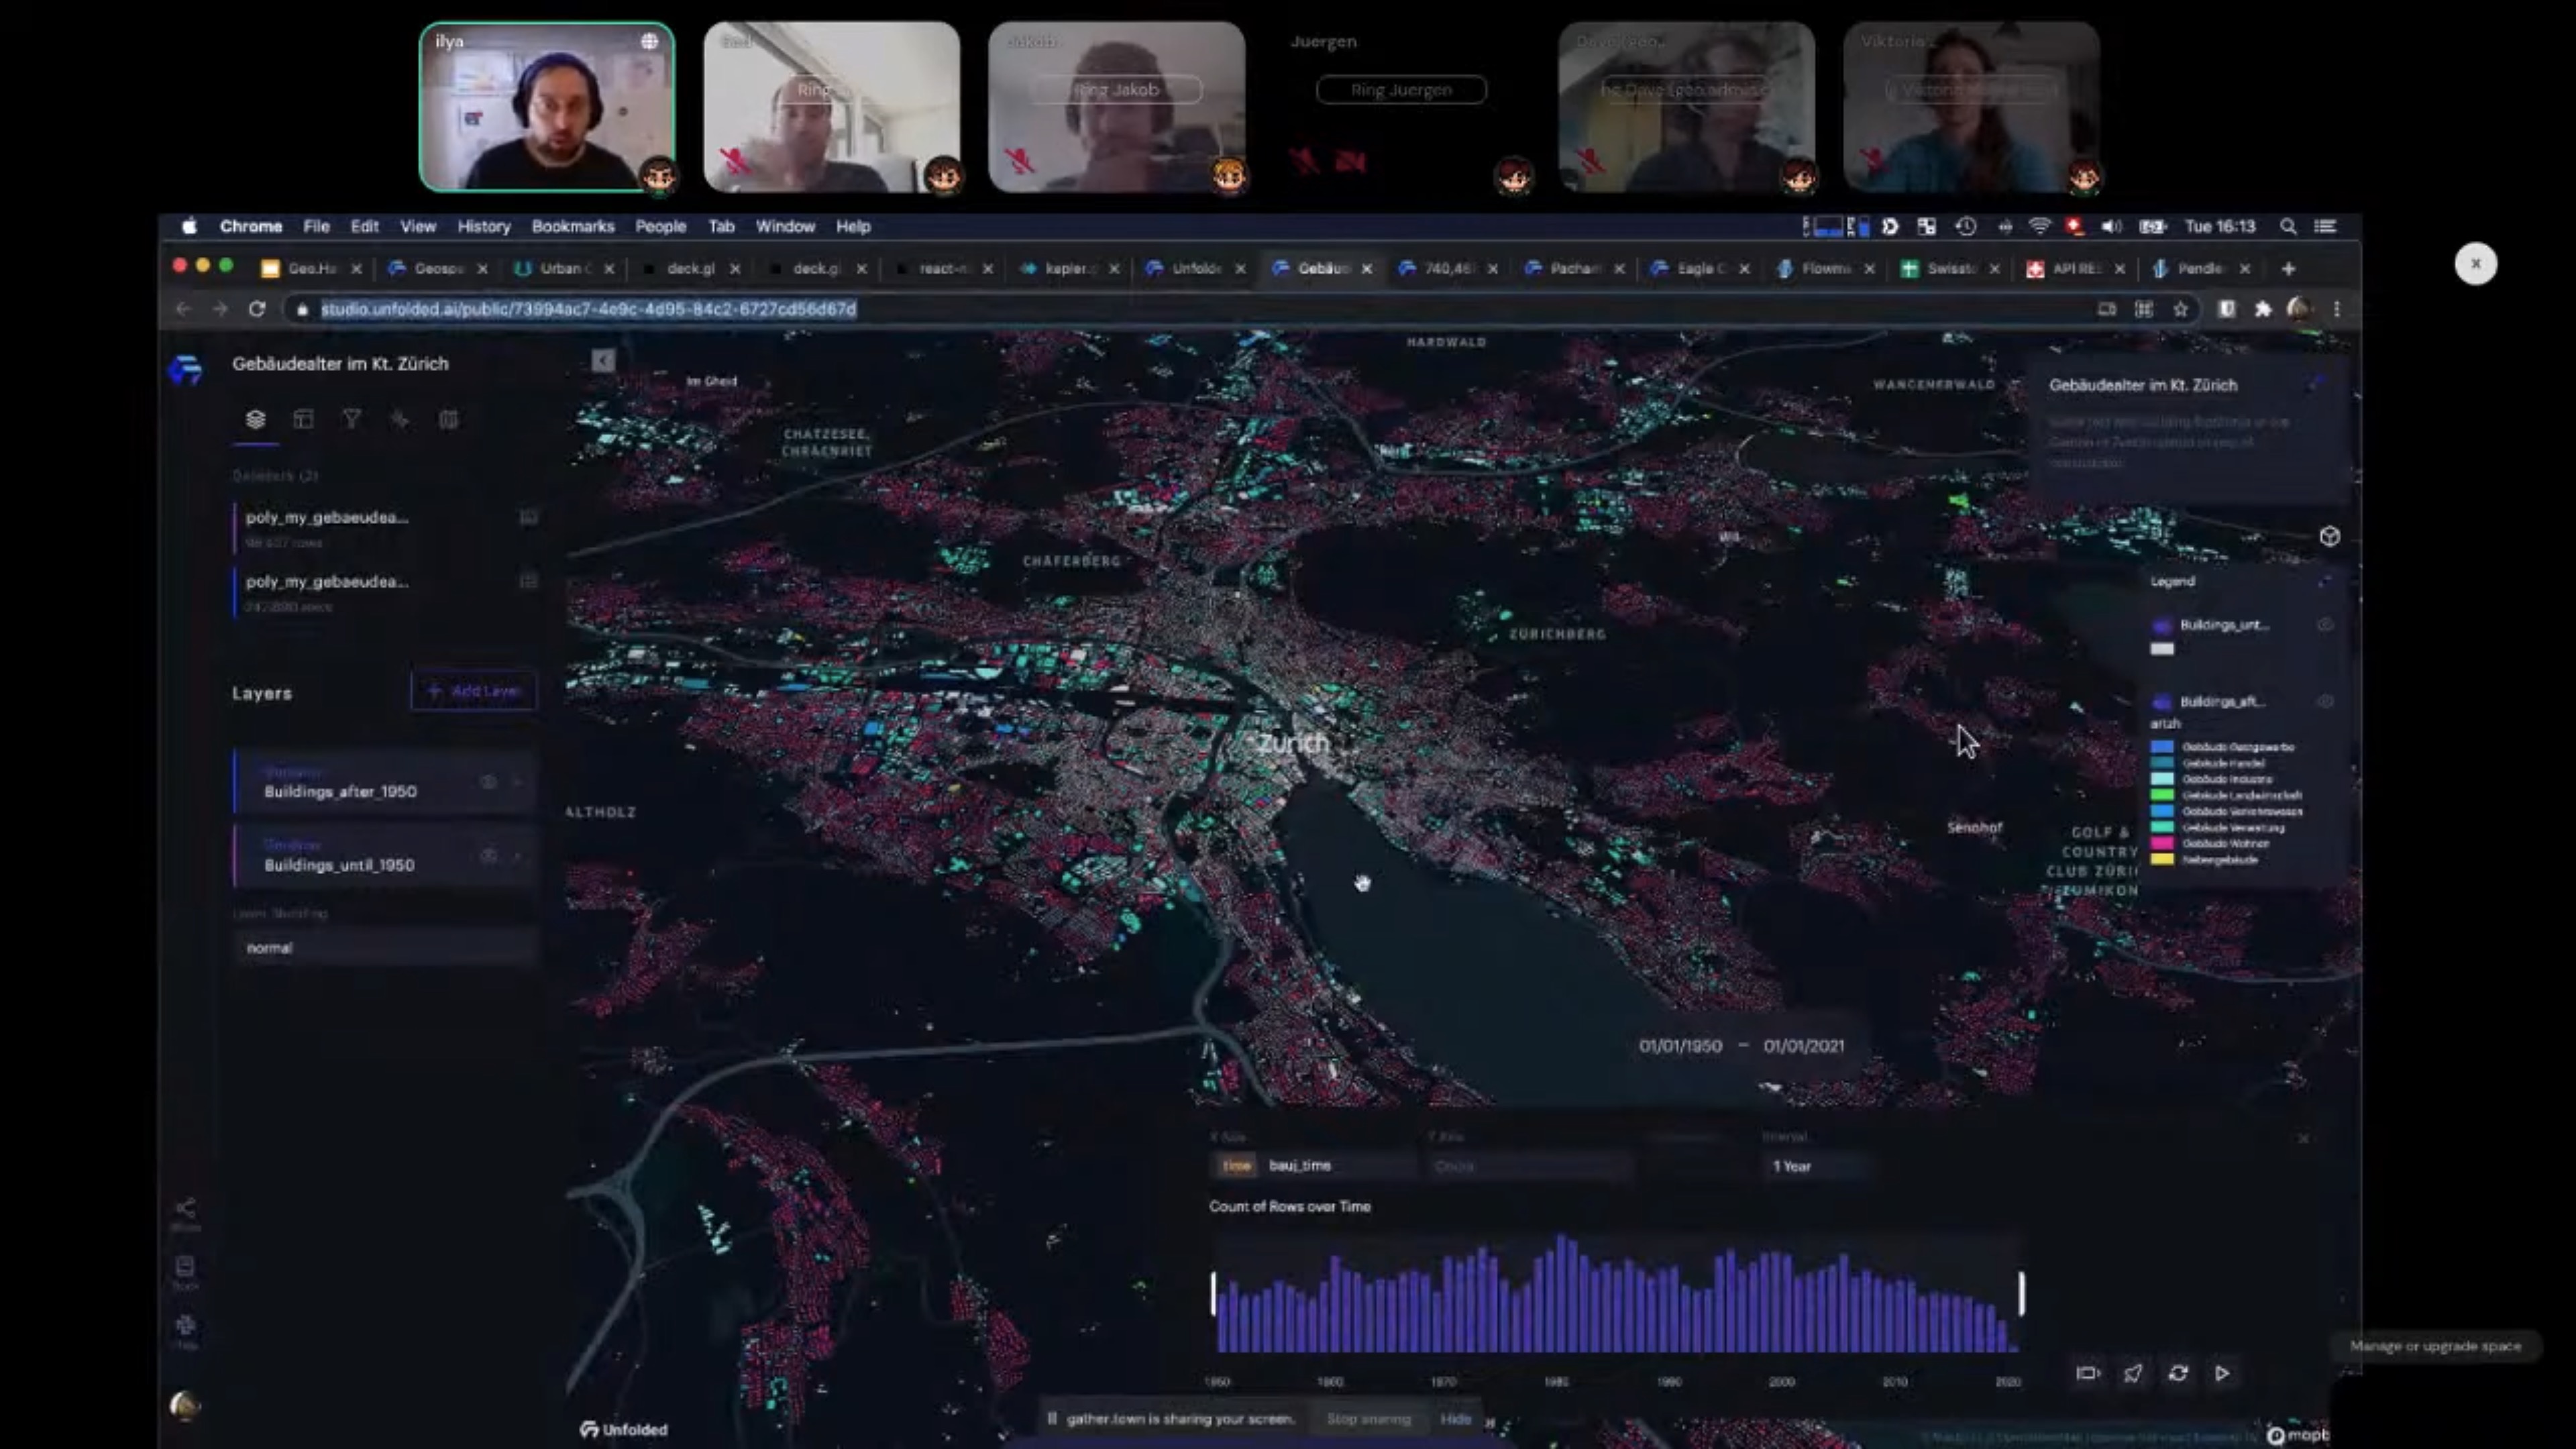Collapse the side panel with the arrow button
Viewport: 2576px width, 1449px height.
click(602, 360)
